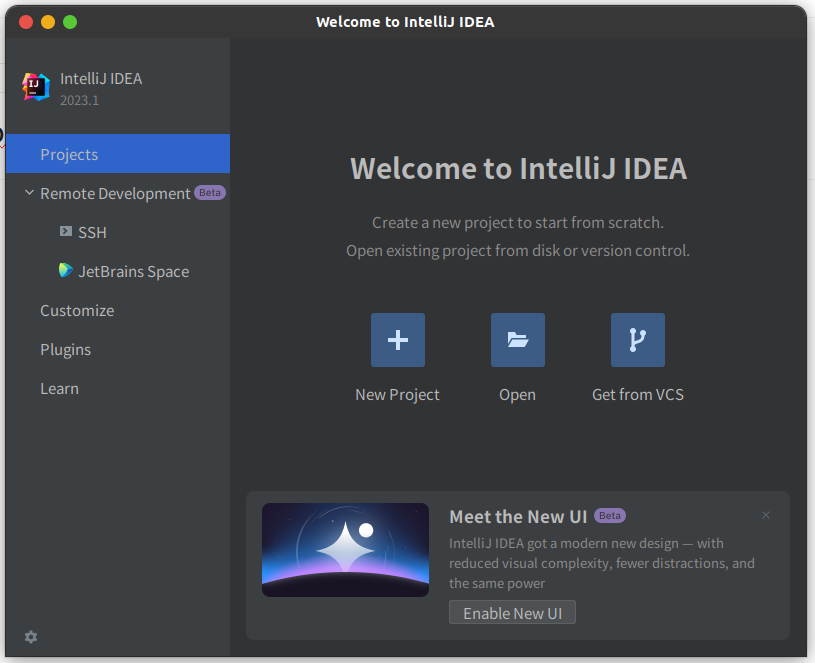
Task: Open the New Project creation dialog
Action: click(x=397, y=340)
